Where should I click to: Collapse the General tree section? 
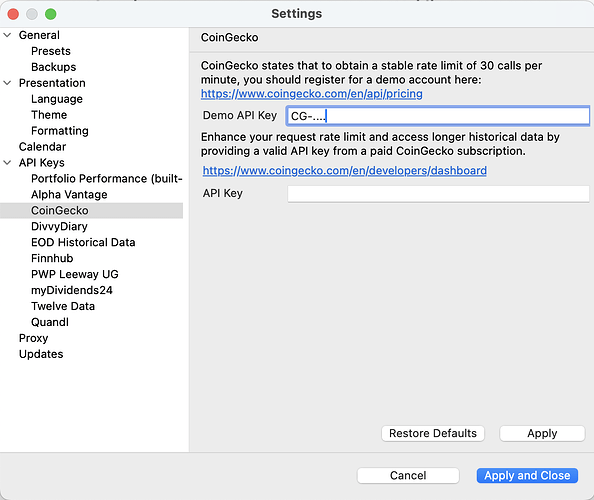(x=7, y=35)
